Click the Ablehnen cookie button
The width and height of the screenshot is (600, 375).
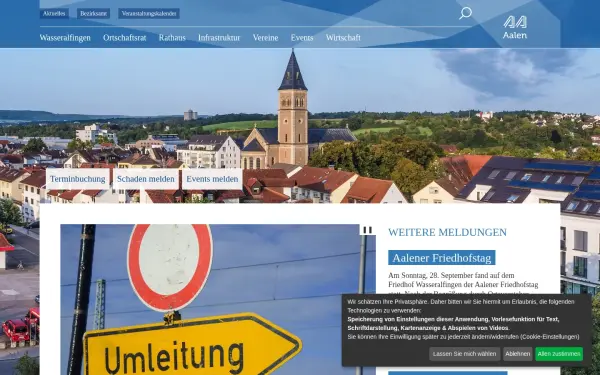517,354
